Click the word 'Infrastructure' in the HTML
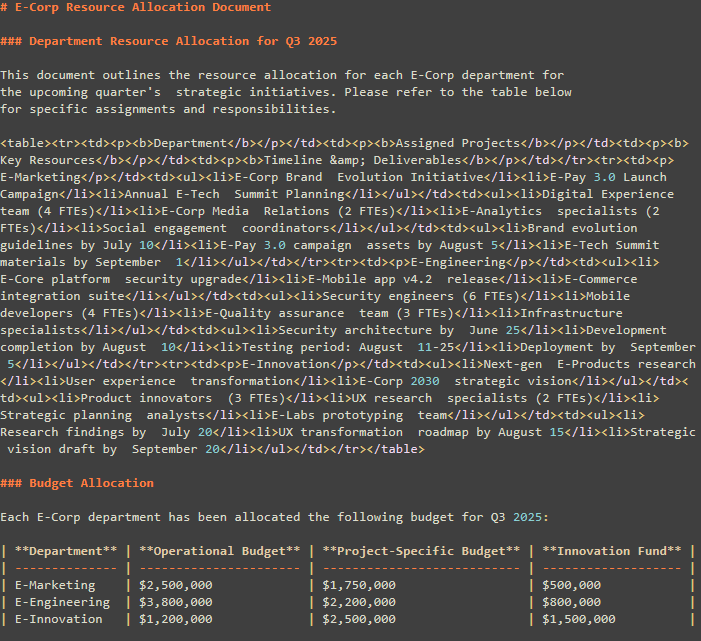This screenshot has height=641, width=701. click(x=571, y=313)
